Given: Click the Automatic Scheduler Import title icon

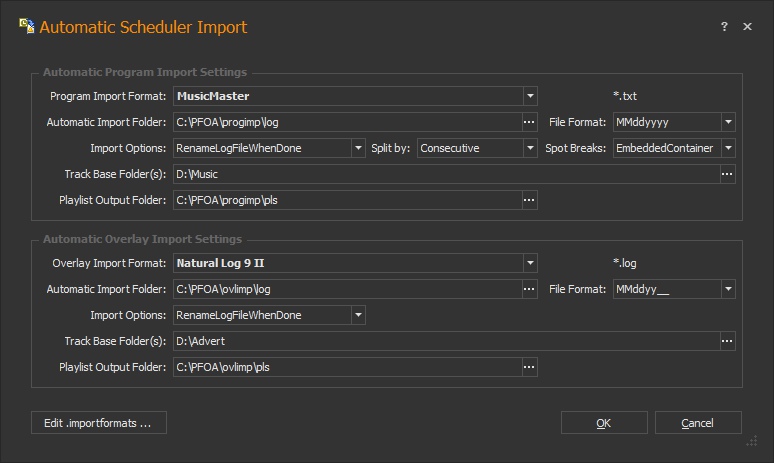Looking at the screenshot, I should point(27,26).
